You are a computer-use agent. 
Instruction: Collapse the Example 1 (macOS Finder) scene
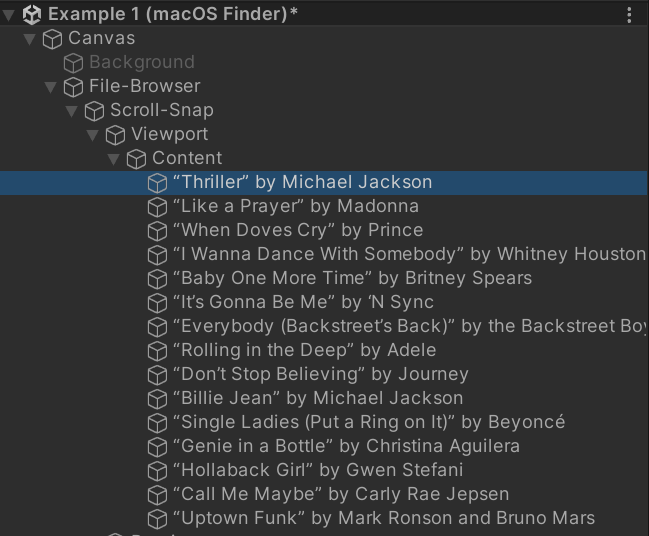click(x=9, y=15)
